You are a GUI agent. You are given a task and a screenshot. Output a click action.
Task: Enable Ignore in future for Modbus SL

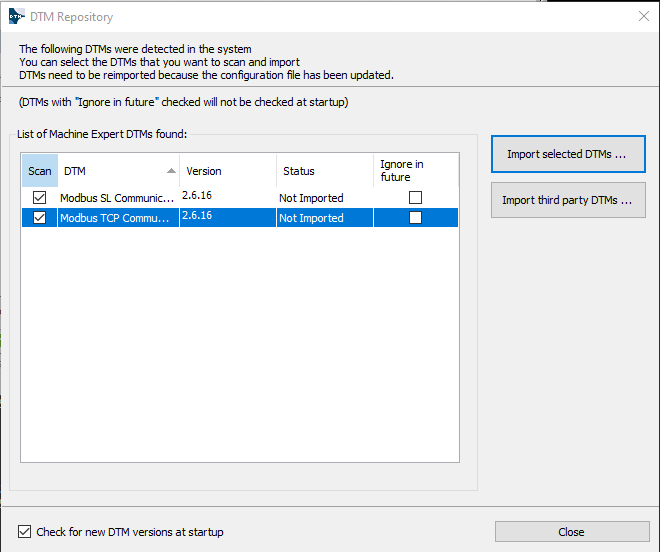pyautogui.click(x=415, y=197)
